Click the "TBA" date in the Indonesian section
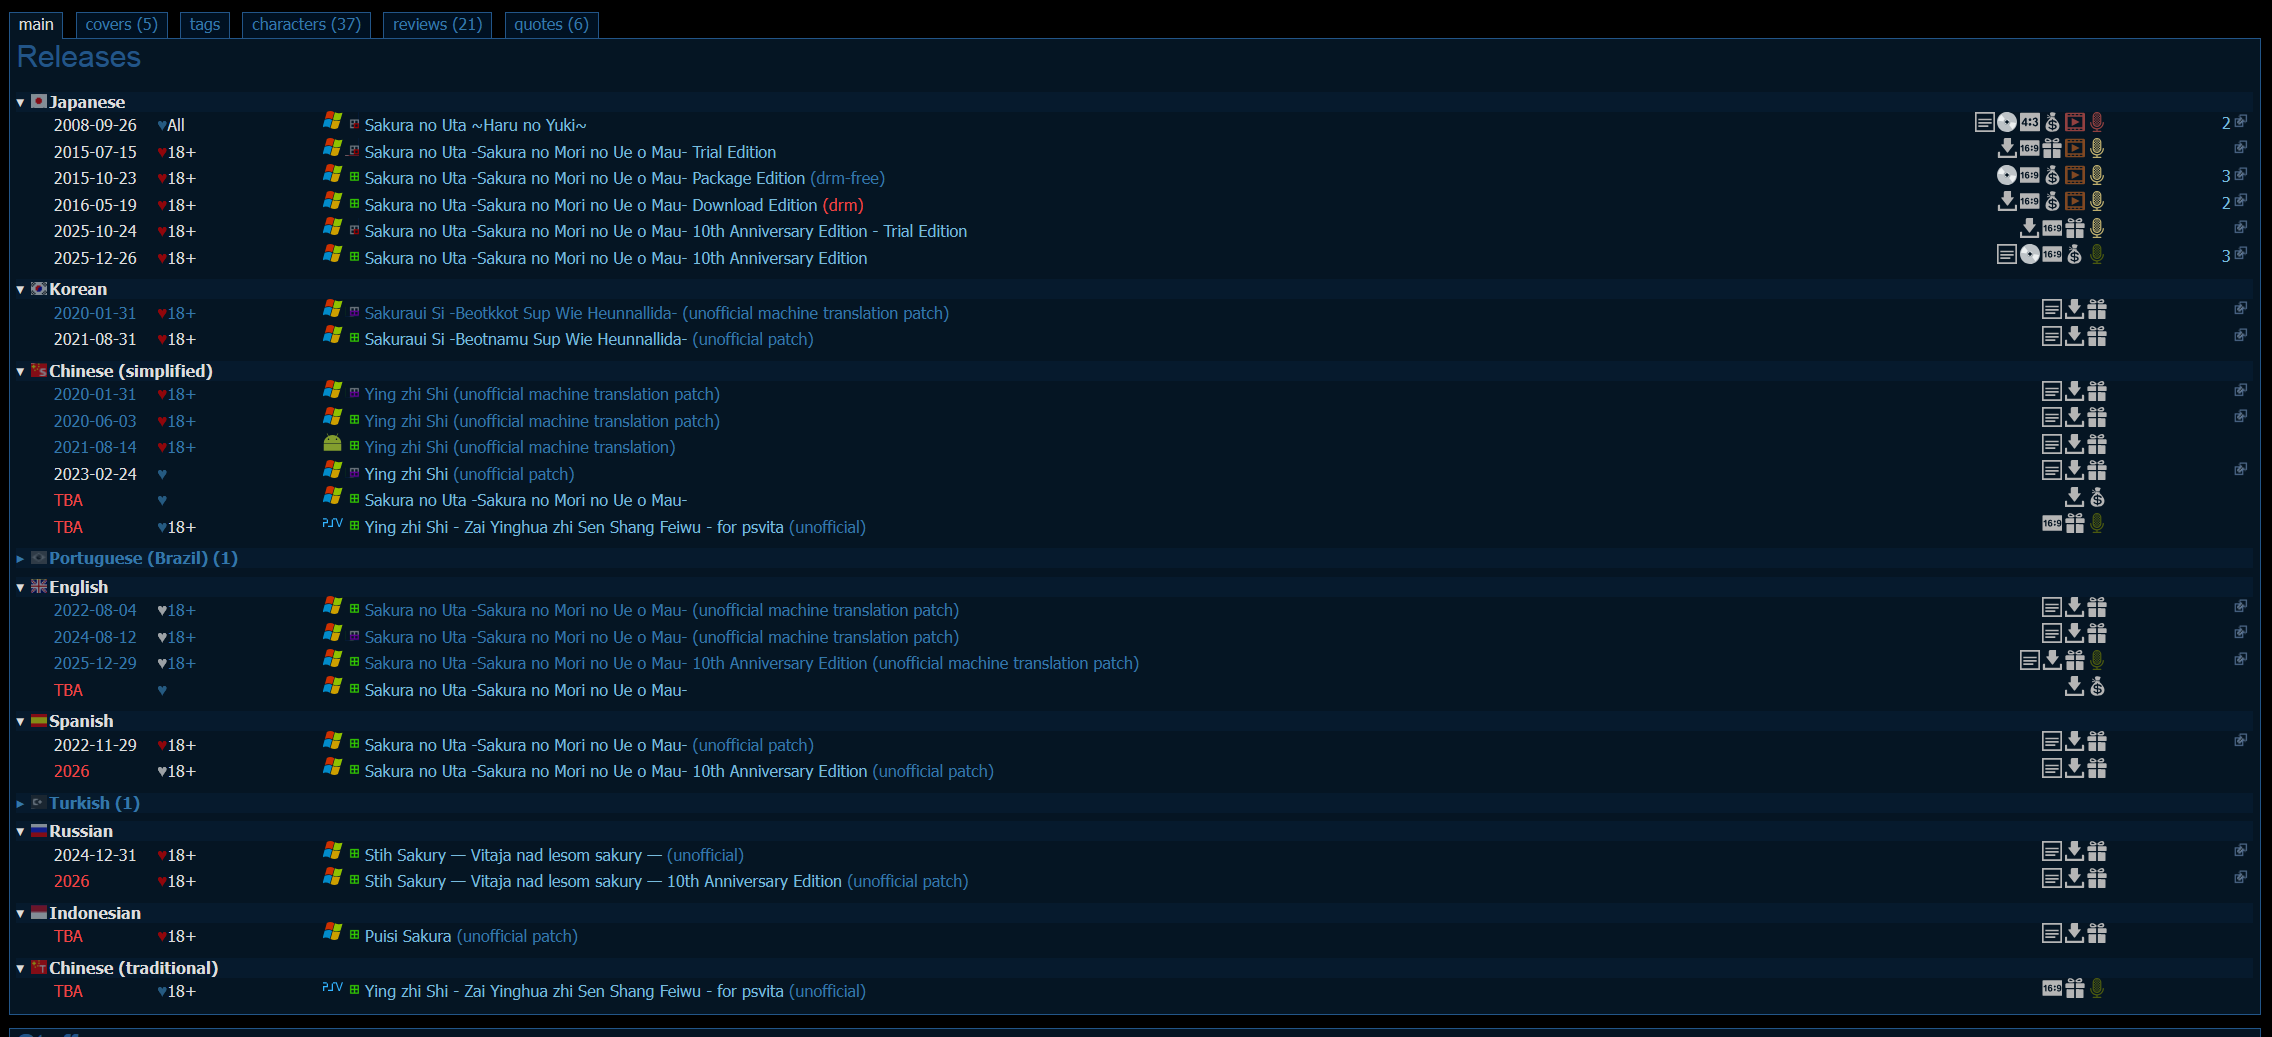2272x1037 pixels. click(68, 936)
